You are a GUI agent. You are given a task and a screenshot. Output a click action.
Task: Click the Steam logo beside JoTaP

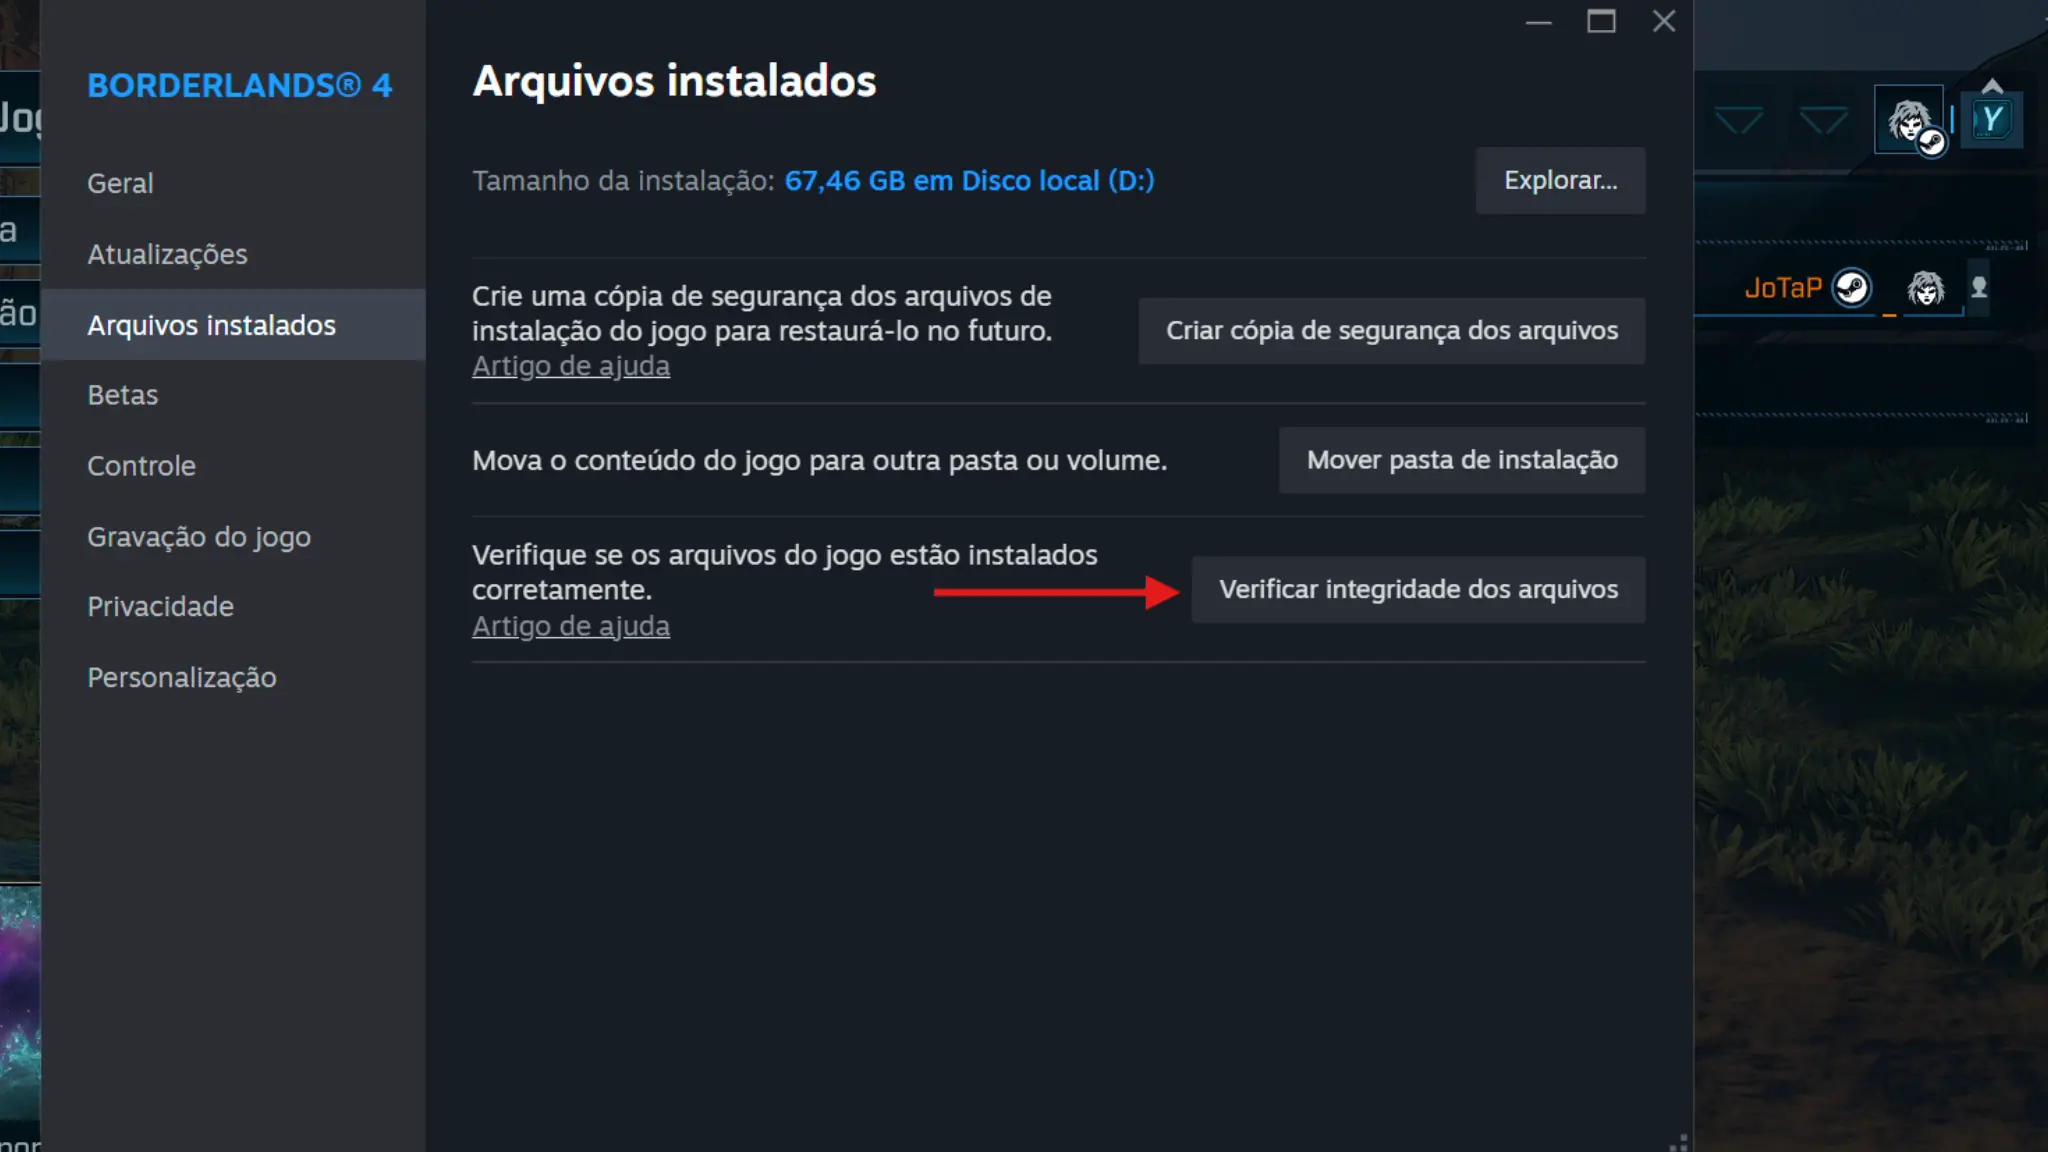[x=1851, y=288]
